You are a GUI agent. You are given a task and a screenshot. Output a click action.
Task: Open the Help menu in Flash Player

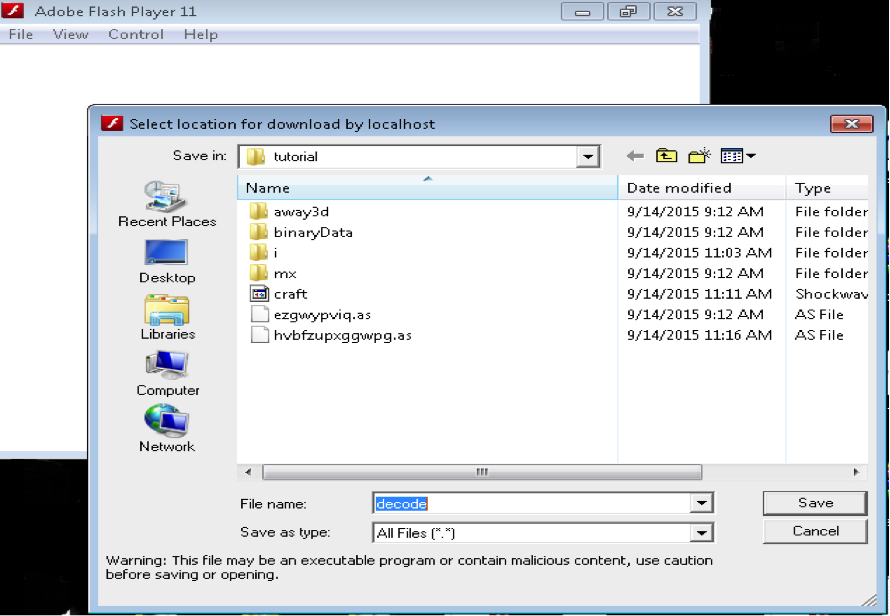point(200,35)
